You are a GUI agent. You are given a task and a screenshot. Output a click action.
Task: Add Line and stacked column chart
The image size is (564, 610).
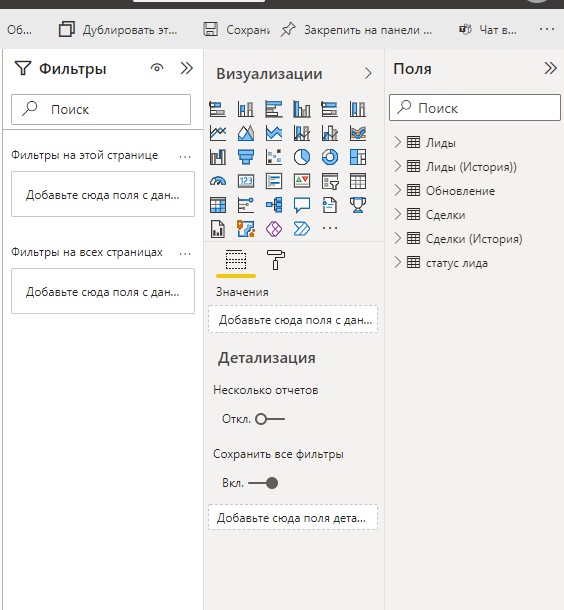302,133
